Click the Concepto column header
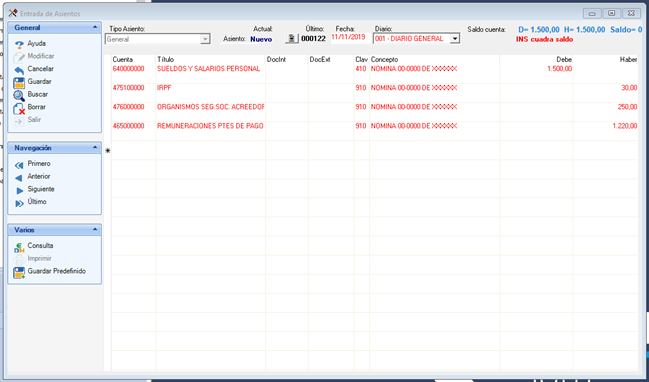The height and width of the screenshot is (382, 649). coord(384,60)
